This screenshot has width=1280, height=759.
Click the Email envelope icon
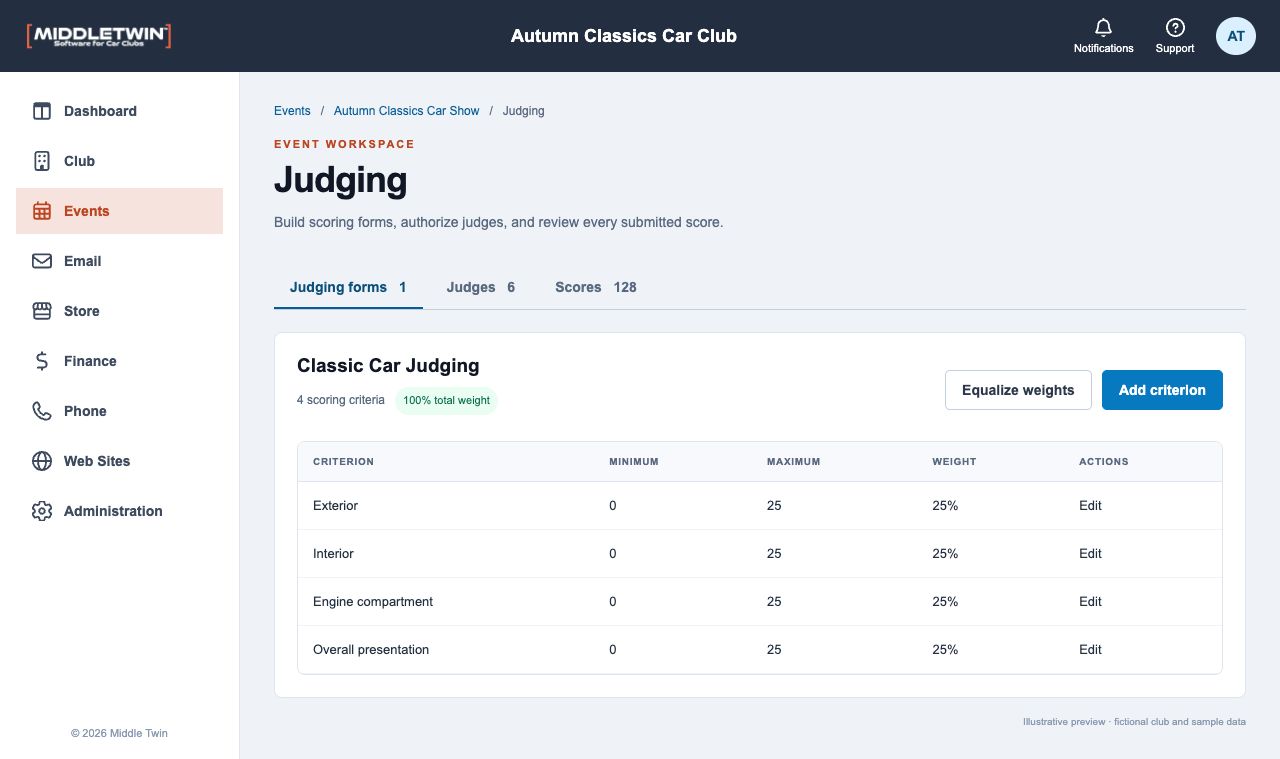(42, 261)
